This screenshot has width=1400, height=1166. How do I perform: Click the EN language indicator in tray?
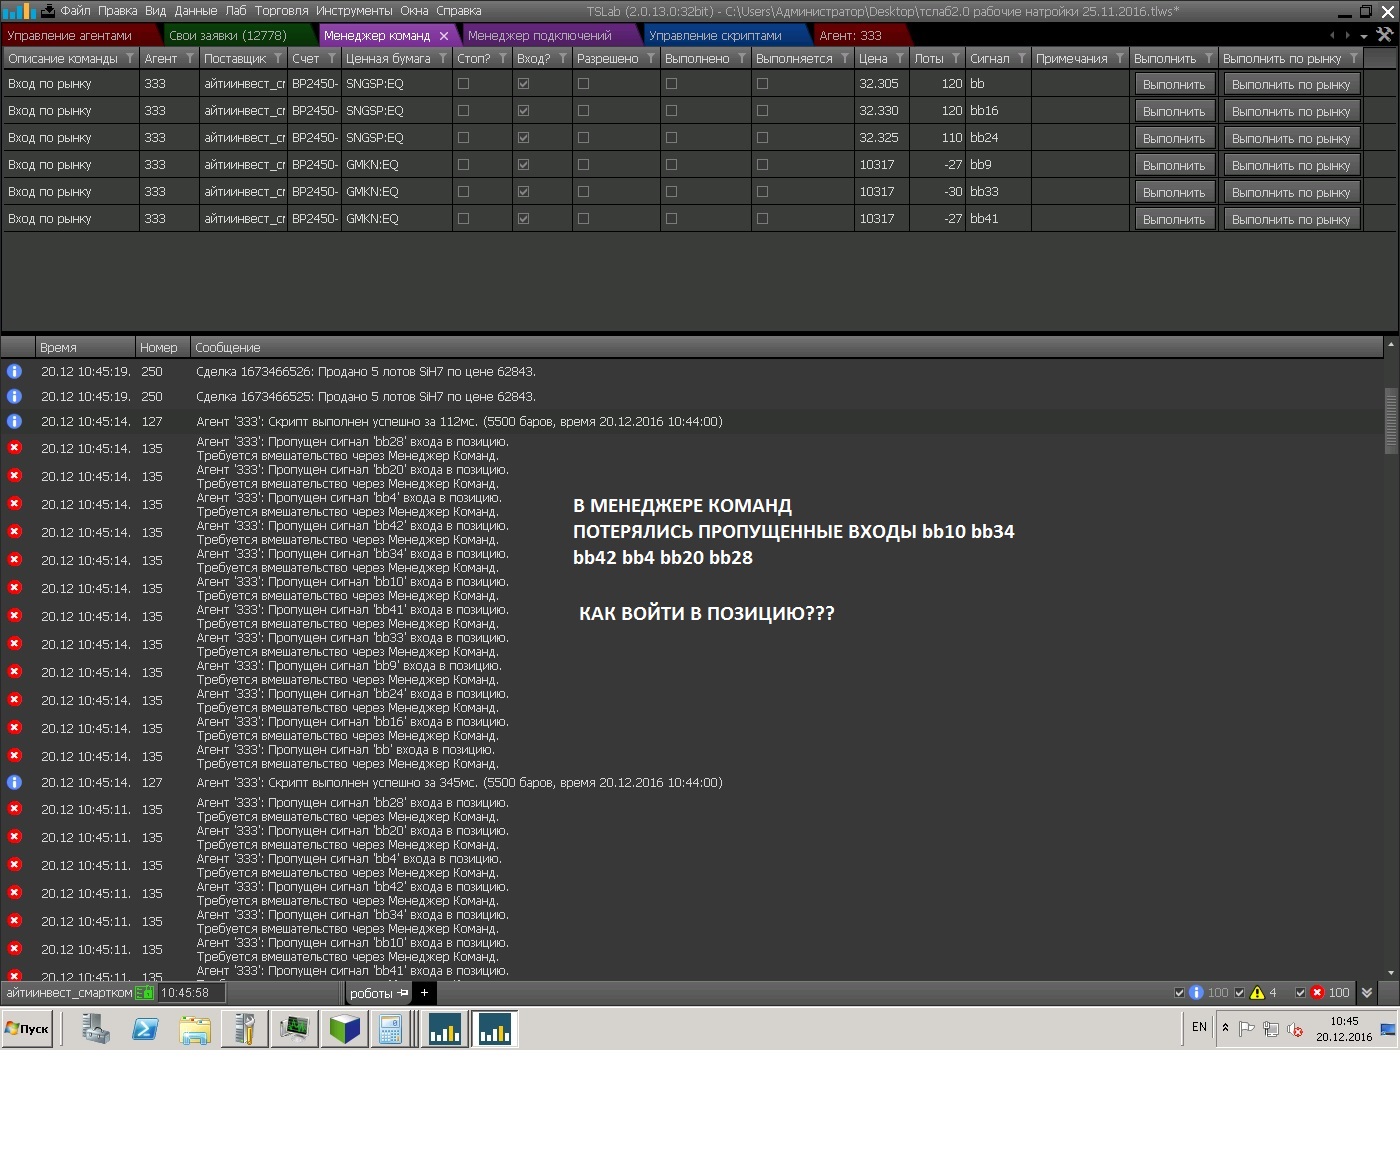tap(1199, 1027)
